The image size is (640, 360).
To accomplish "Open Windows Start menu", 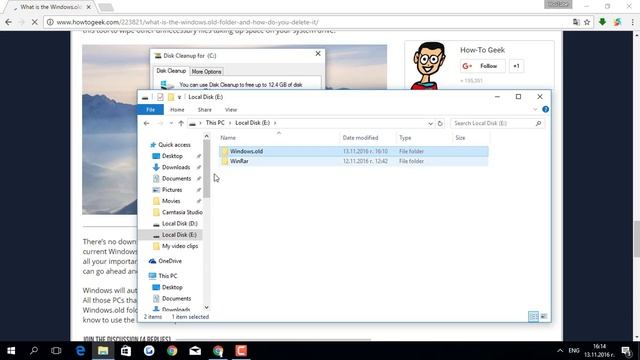I will [x=11, y=351].
